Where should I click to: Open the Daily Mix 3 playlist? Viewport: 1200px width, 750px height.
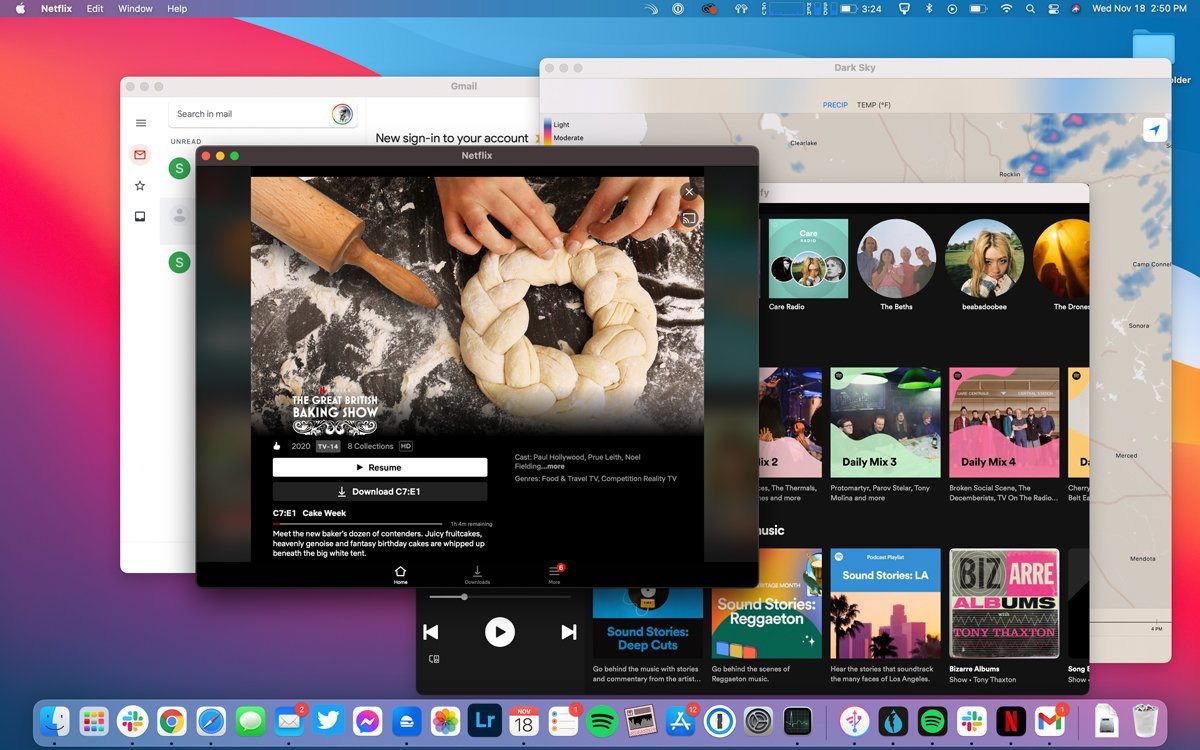click(x=886, y=422)
